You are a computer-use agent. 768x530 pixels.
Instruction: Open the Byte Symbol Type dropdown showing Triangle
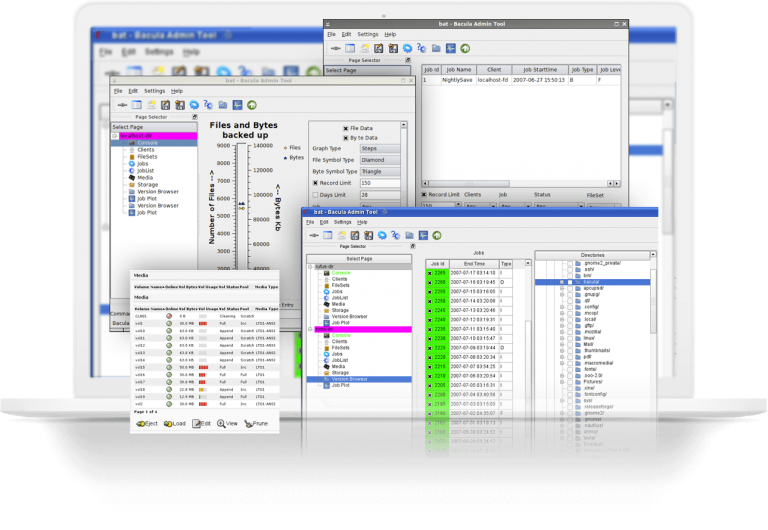coord(380,171)
